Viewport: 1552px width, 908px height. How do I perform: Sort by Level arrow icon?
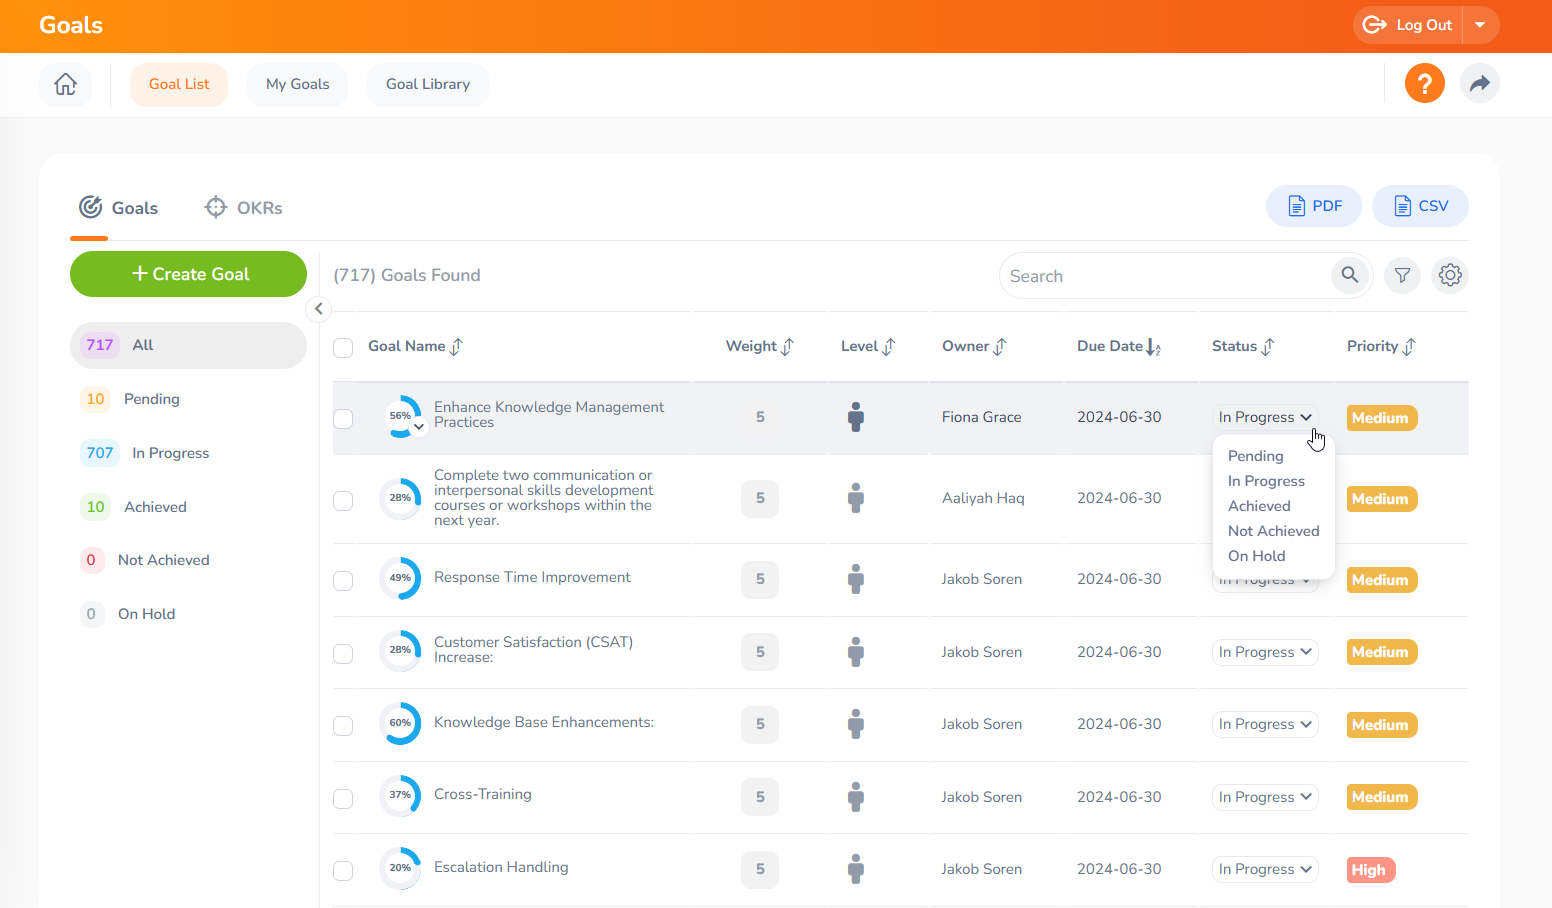click(888, 347)
